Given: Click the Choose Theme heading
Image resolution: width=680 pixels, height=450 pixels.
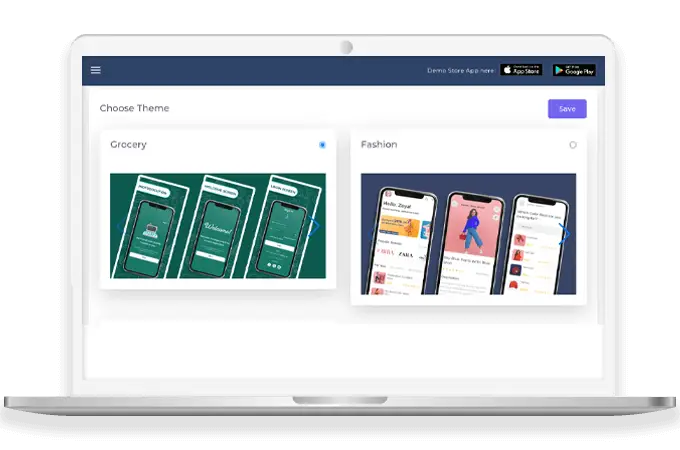Looking at the screenshot, I should [x=134, y=108].
